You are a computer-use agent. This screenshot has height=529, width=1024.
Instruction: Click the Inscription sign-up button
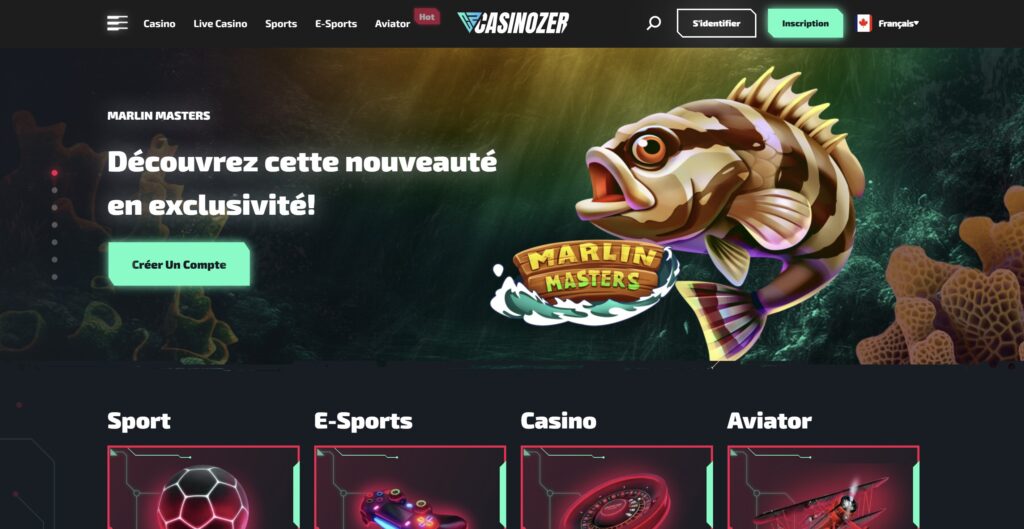tap(805, 23)
